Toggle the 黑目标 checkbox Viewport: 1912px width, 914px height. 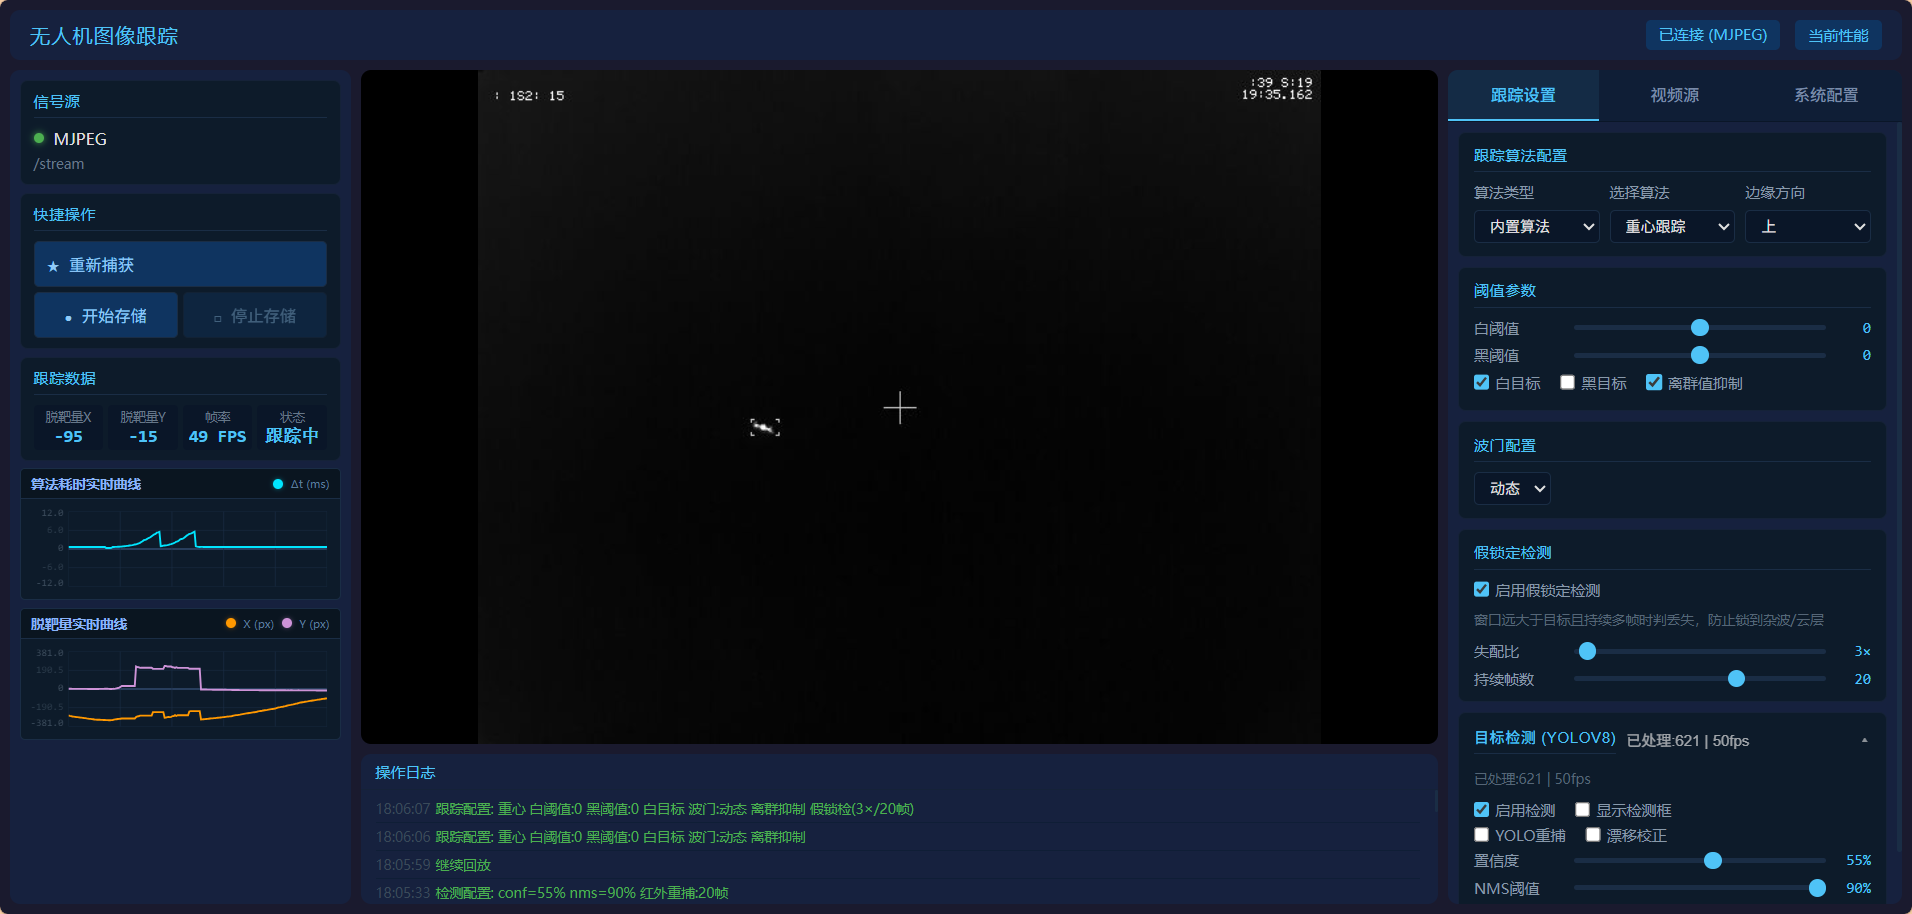1568,382
